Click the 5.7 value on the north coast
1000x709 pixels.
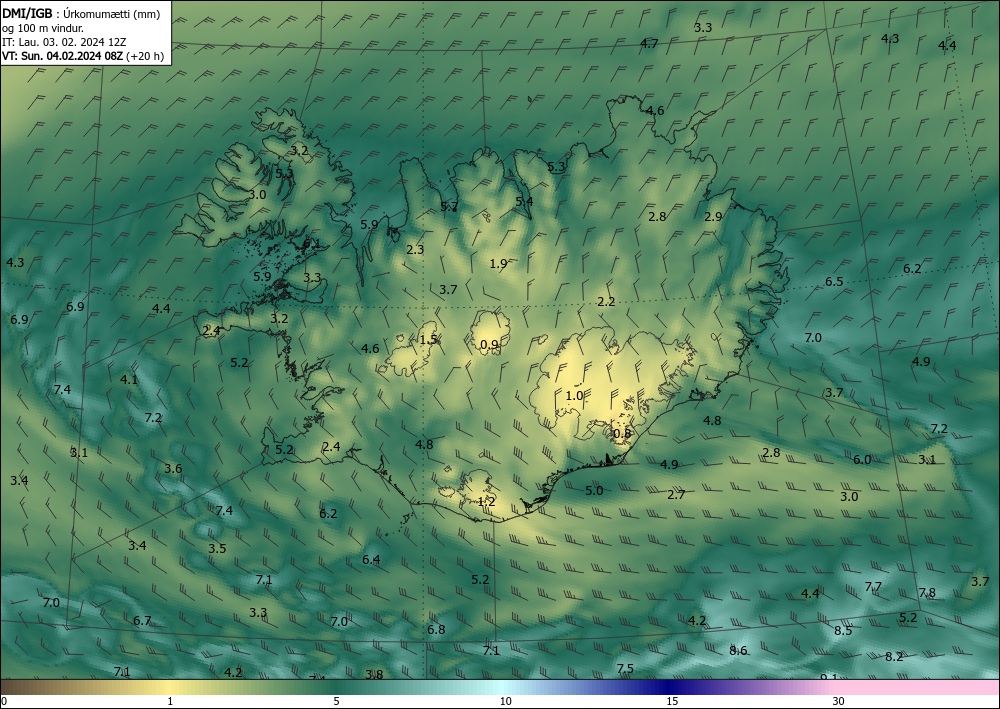[449, 207]
